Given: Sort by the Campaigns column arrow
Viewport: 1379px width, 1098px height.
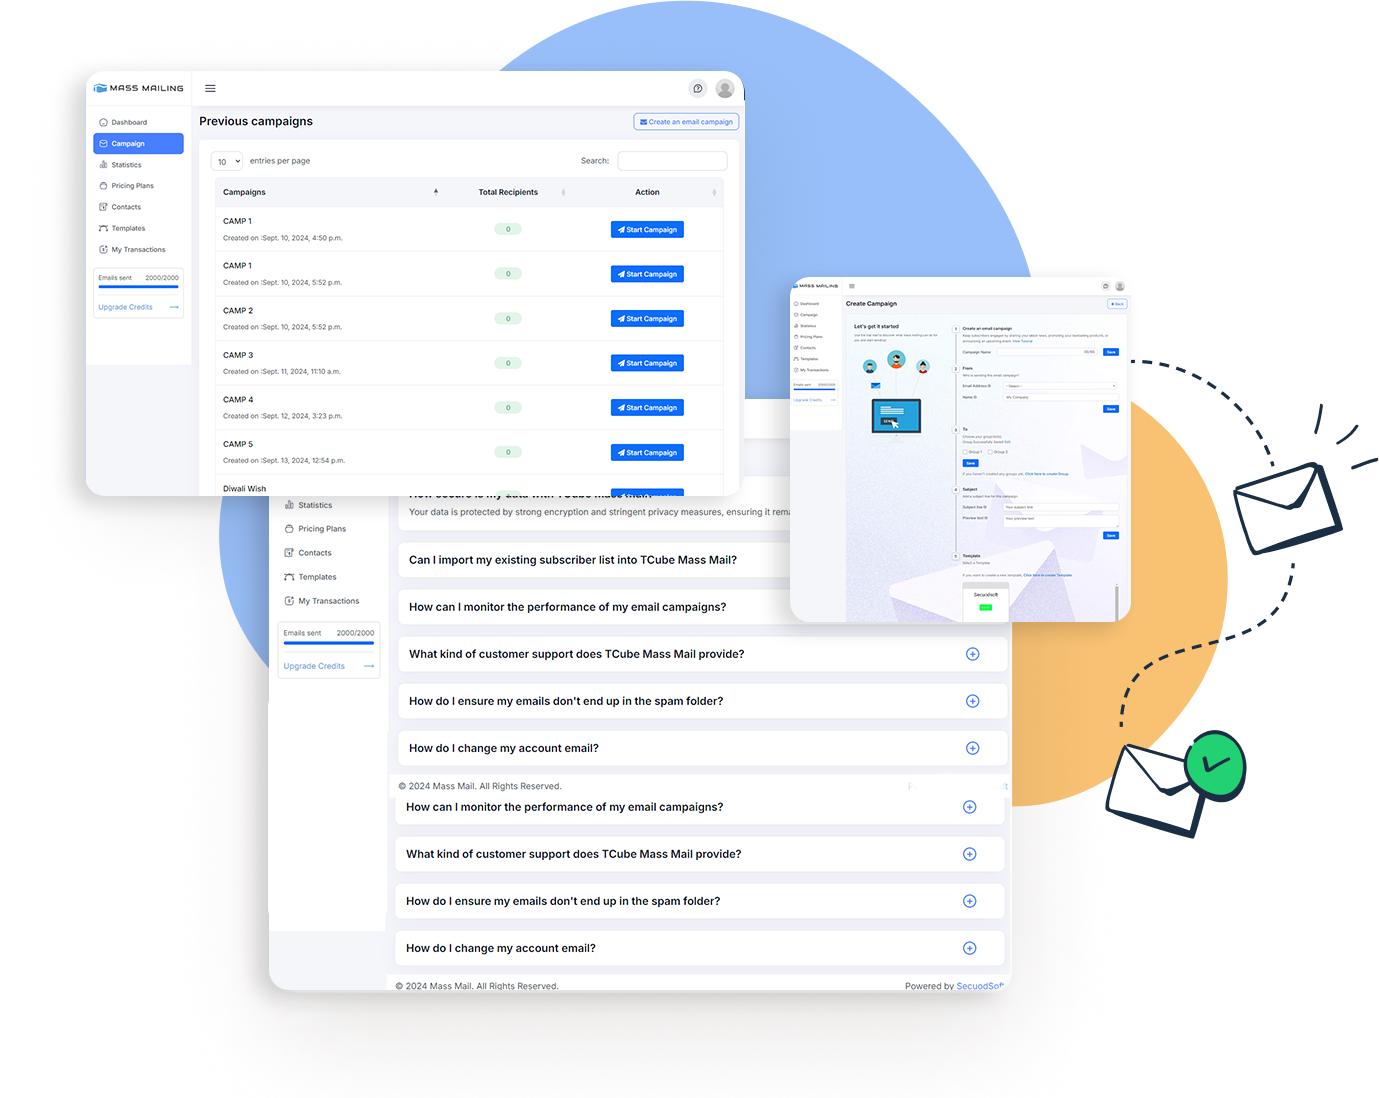Looking at the screenshot, I should [x=436, y=191].
